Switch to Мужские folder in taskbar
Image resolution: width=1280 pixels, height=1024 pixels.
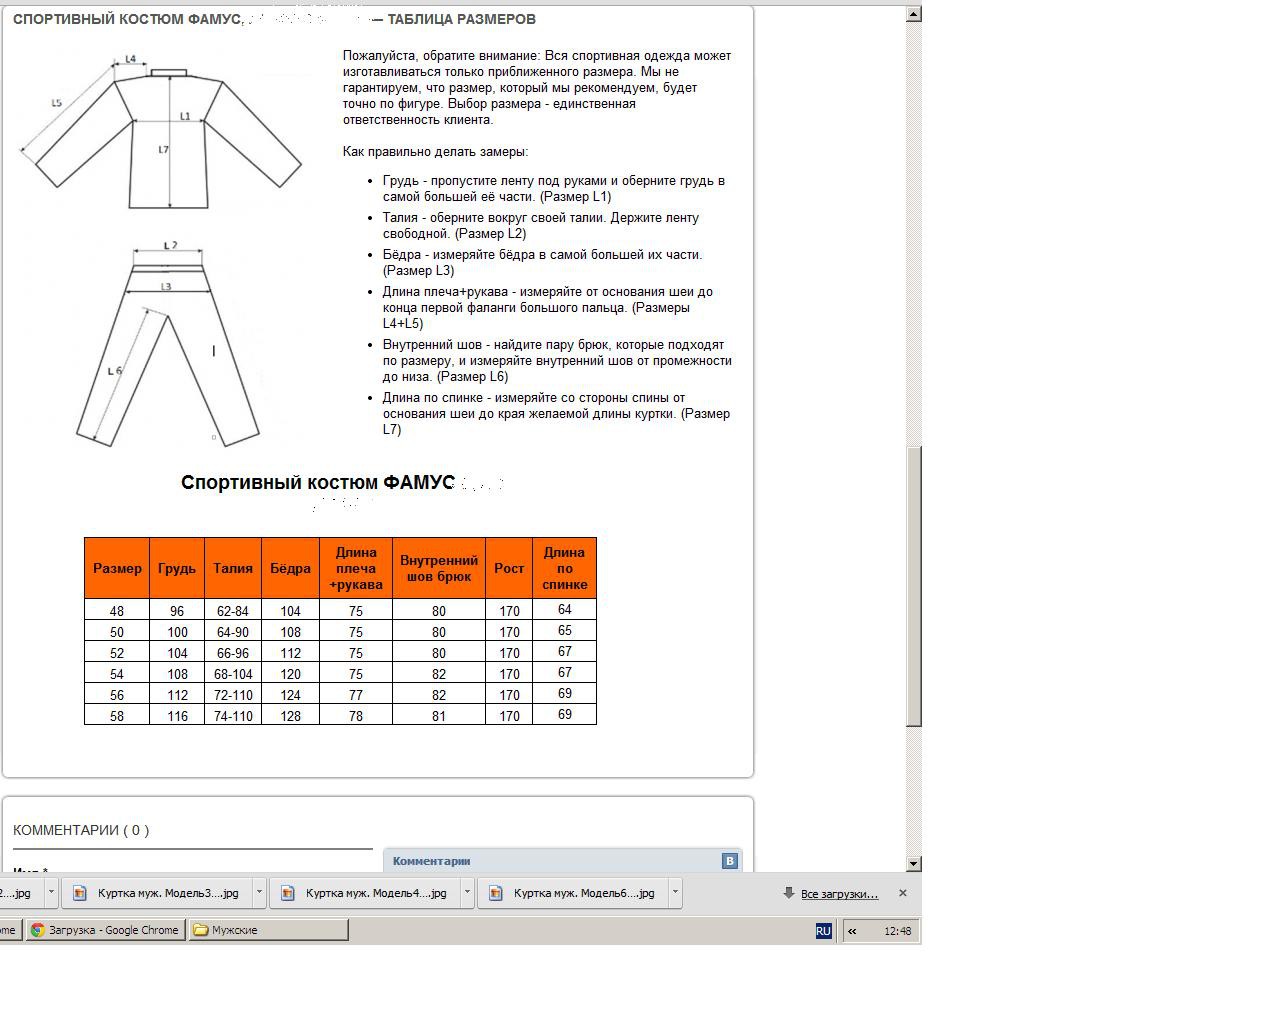268,930
